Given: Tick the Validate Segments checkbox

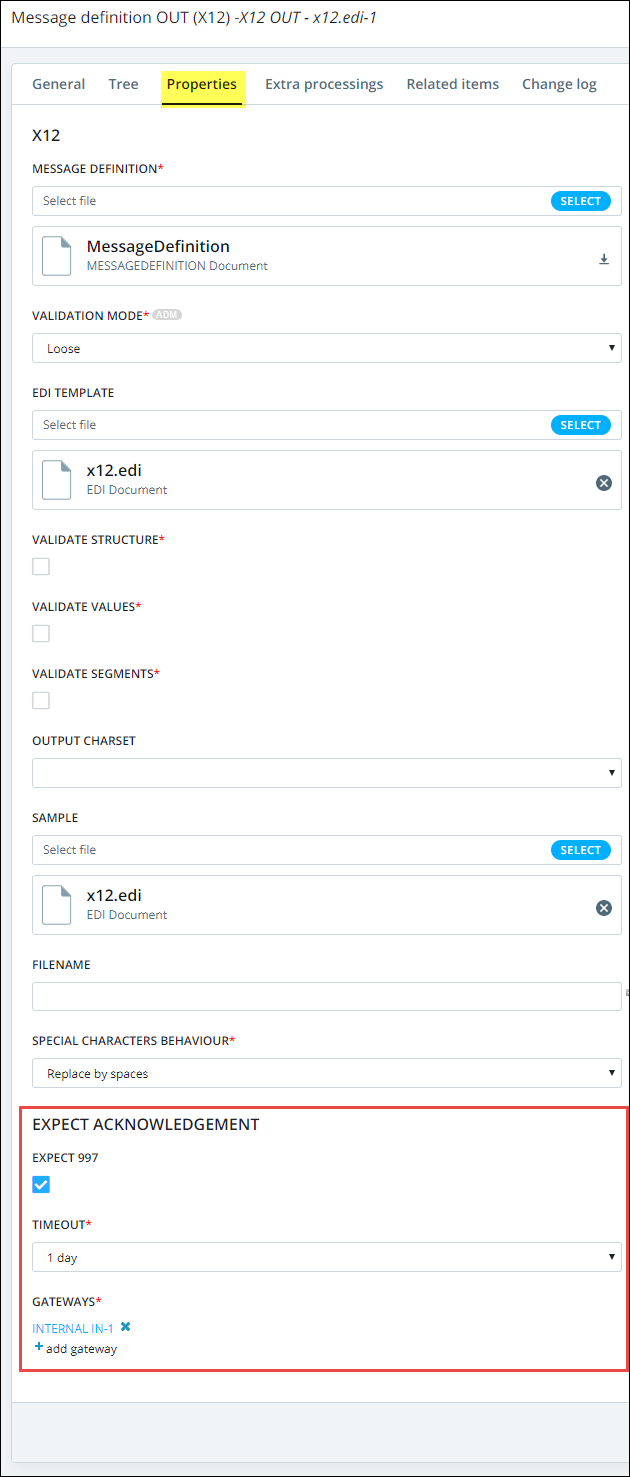Looking at the screenshot, I should tap(41, 701).
